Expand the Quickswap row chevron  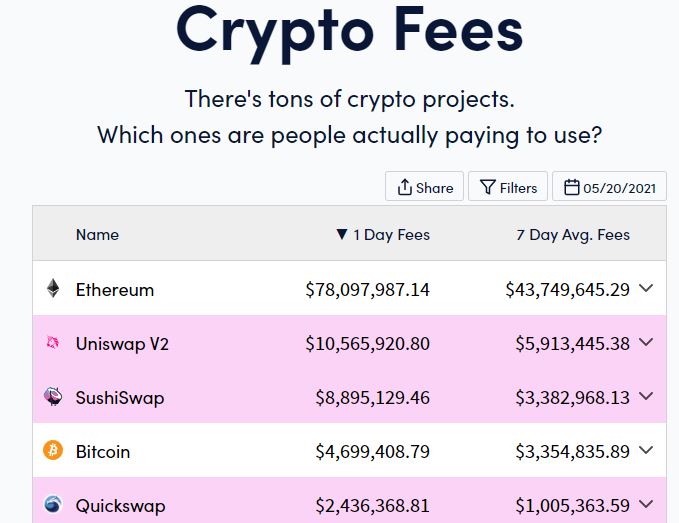pos(646,504)
